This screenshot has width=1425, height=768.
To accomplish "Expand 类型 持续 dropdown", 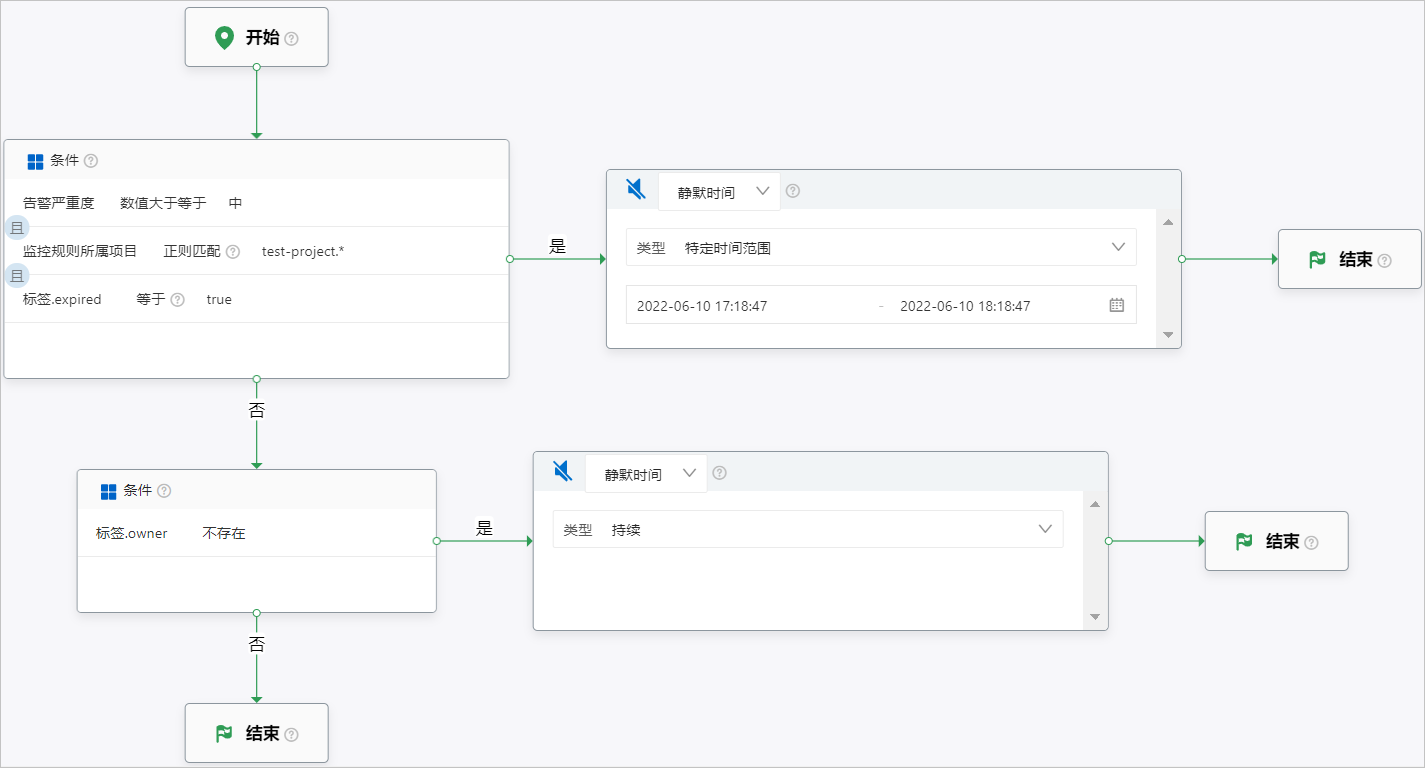I will (808, 529).
